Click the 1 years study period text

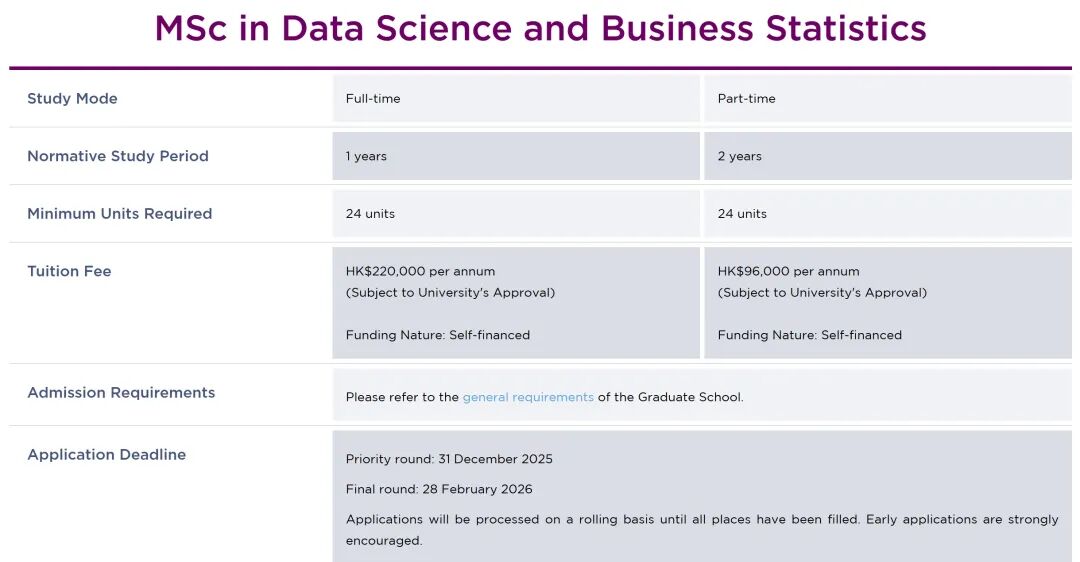click(x=367, y=156)
